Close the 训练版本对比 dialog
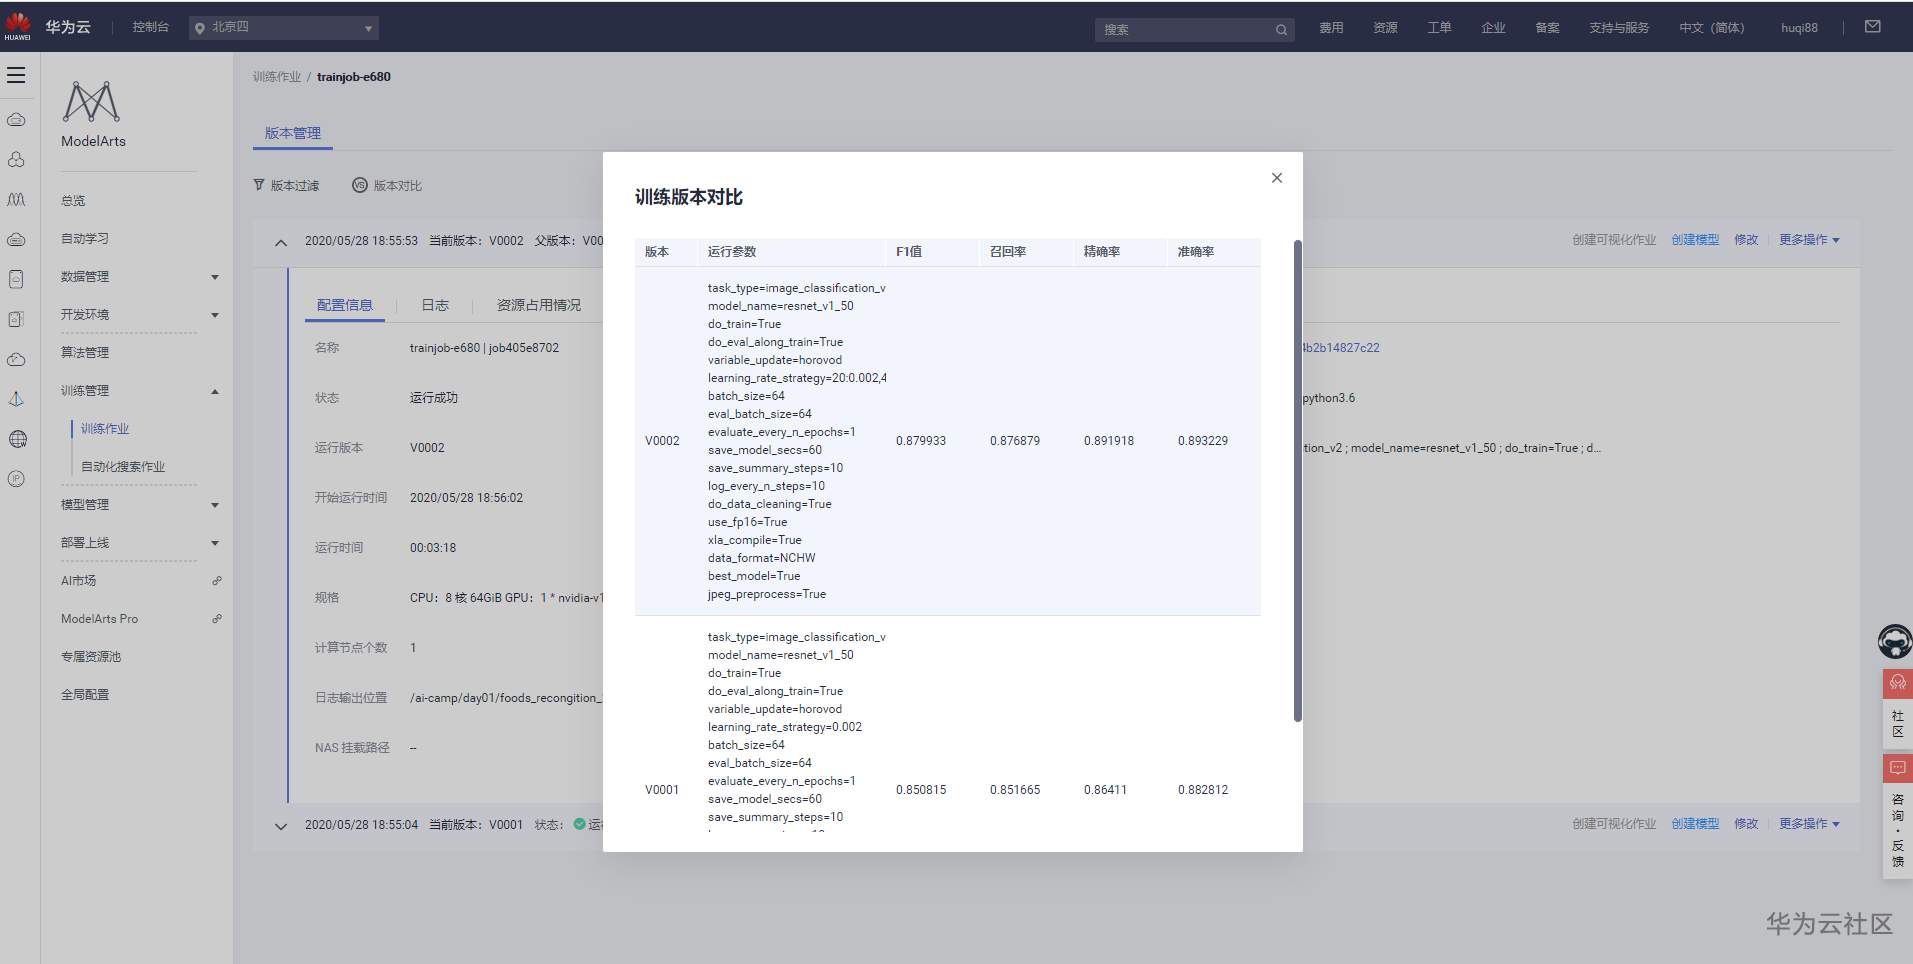1913x964 pixels. pyautogui.click(x=1276, y=178)
